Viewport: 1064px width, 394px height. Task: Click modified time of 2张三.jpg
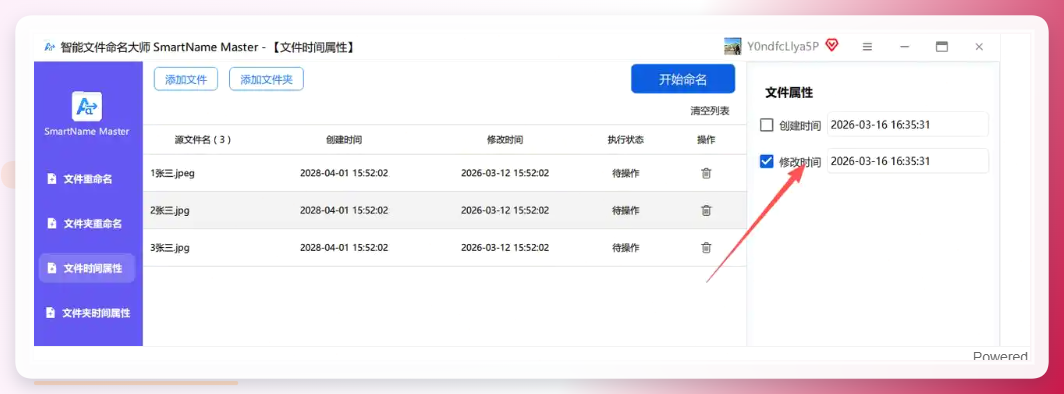tap(505, 210)
